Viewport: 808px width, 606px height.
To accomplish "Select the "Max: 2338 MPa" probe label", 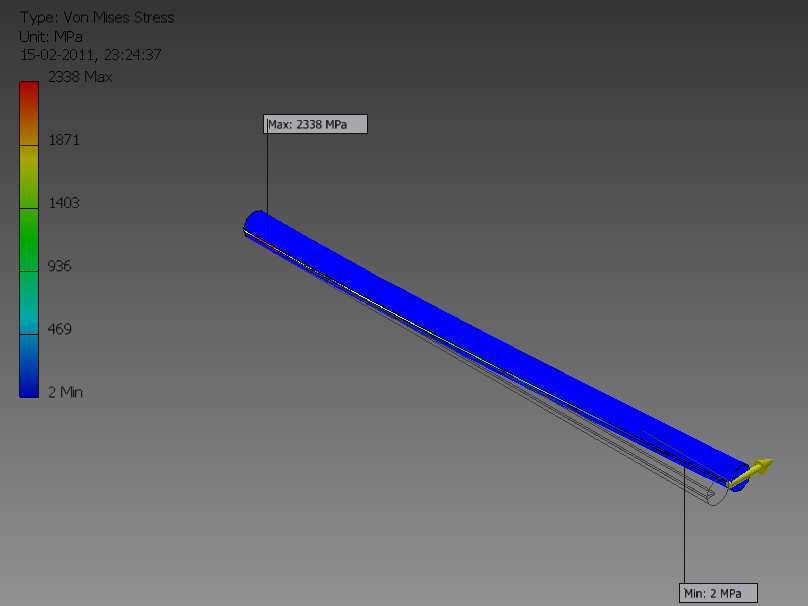I will [315, 124].
